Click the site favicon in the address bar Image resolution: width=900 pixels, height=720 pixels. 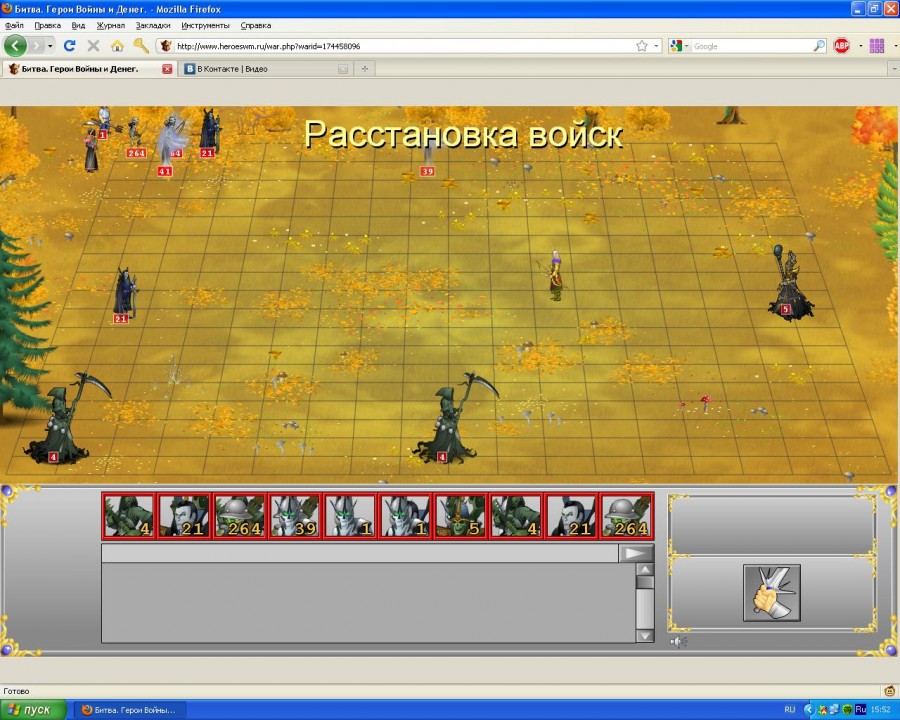point(166,46)
